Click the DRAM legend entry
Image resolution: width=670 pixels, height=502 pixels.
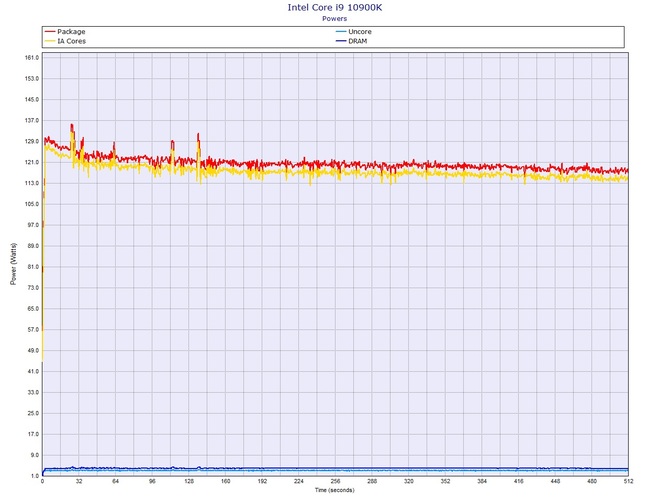pos(352,41)
